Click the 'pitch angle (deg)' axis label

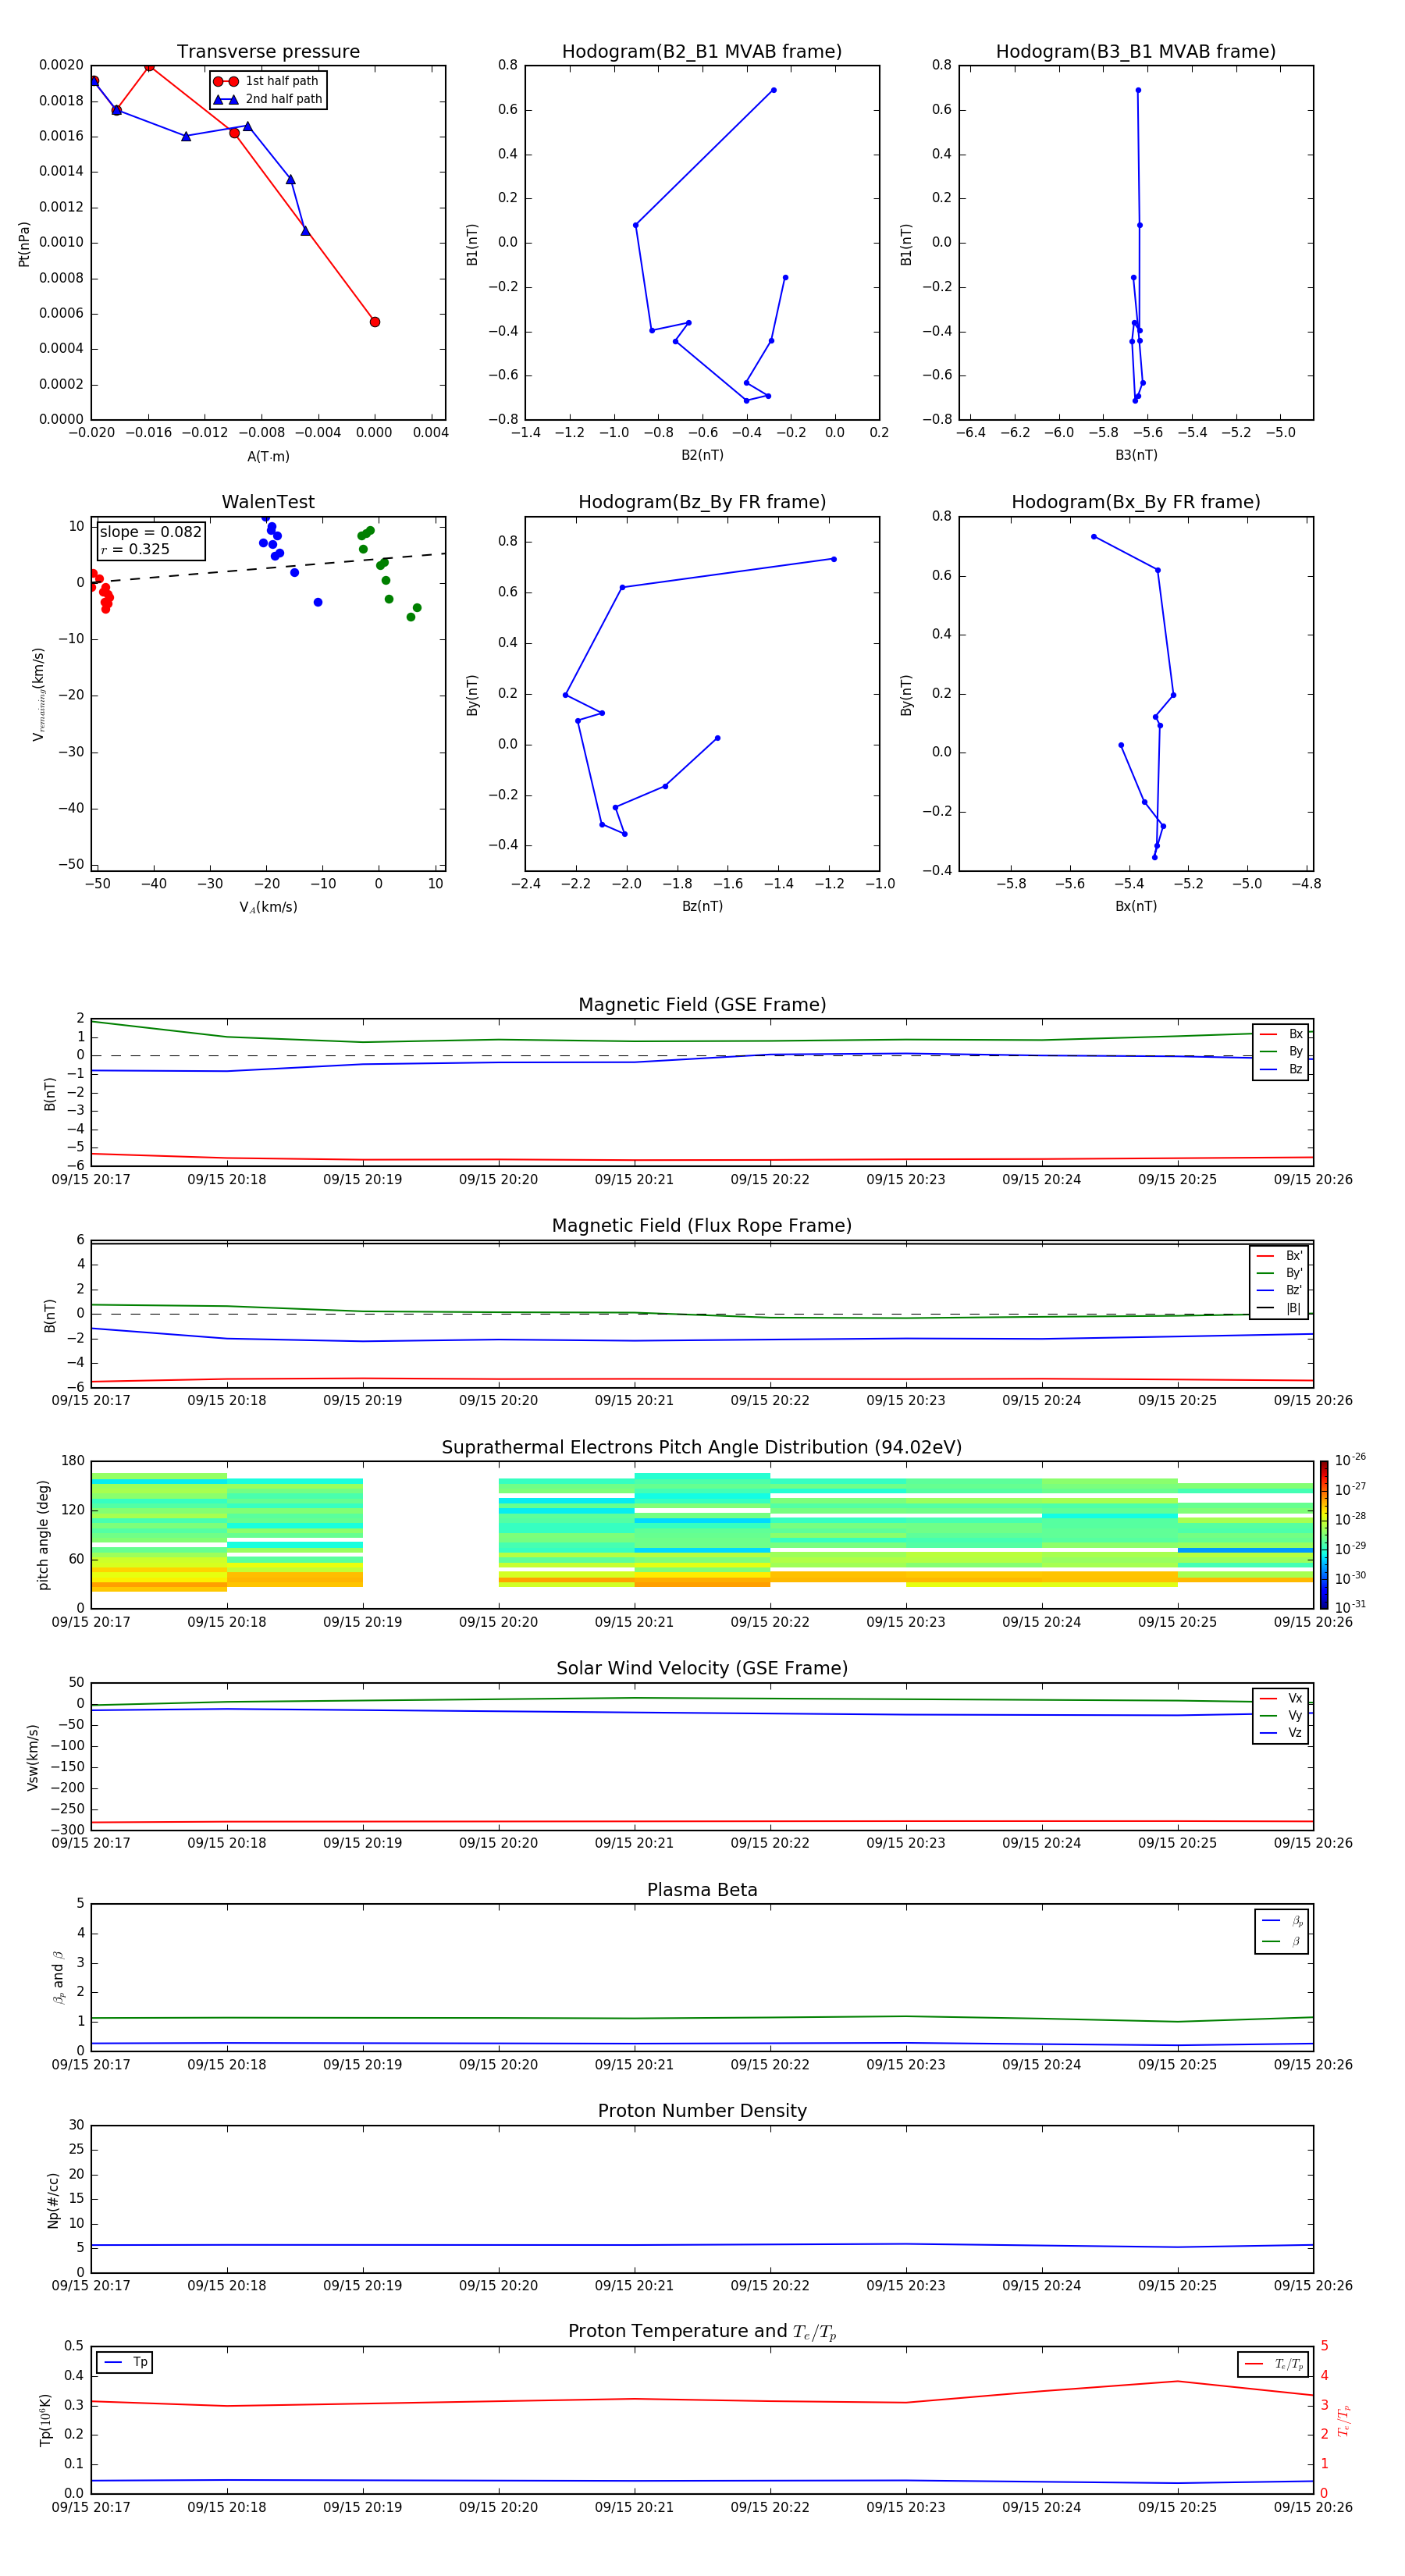click(43, 1535)
